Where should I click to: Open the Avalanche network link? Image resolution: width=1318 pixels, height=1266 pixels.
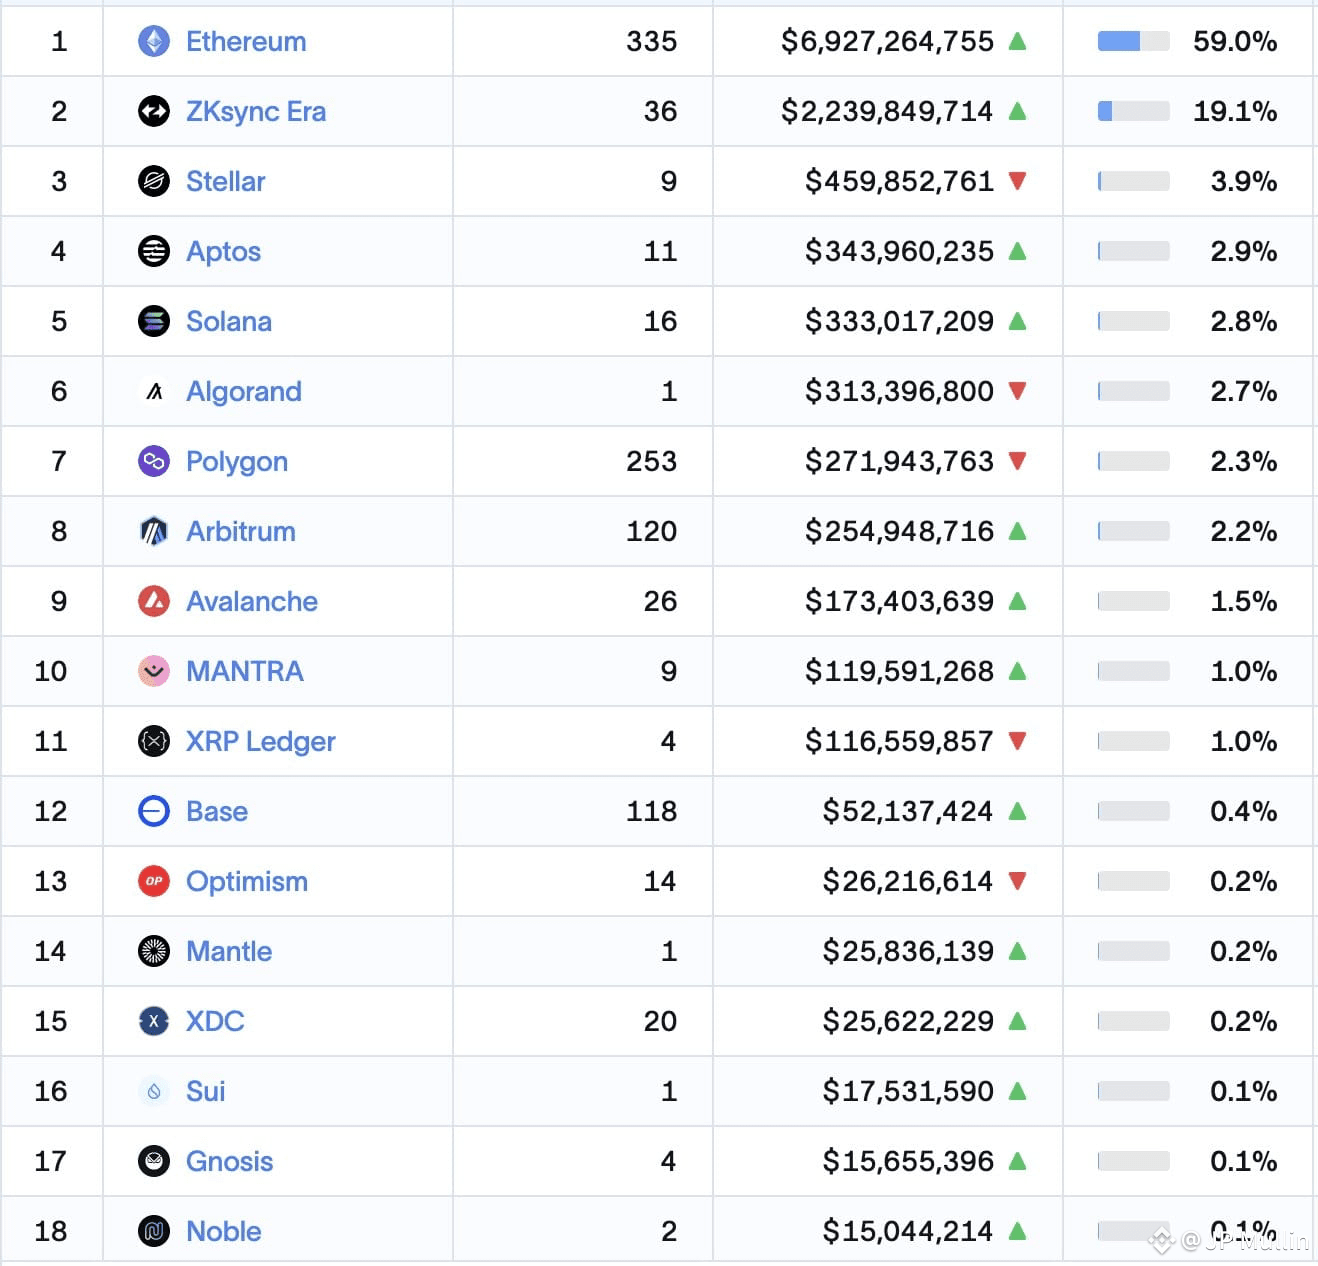click(252, 601)
